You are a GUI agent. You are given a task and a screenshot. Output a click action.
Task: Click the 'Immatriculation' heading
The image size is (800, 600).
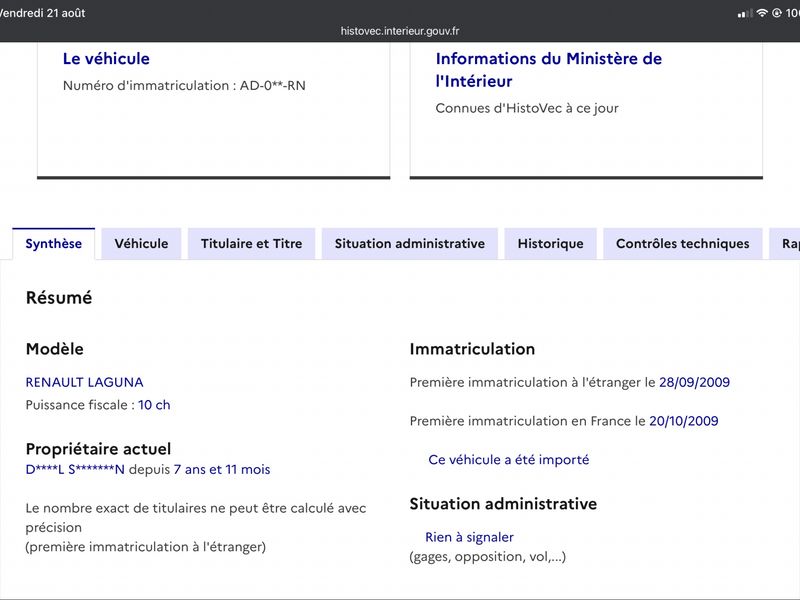point(472,349)
